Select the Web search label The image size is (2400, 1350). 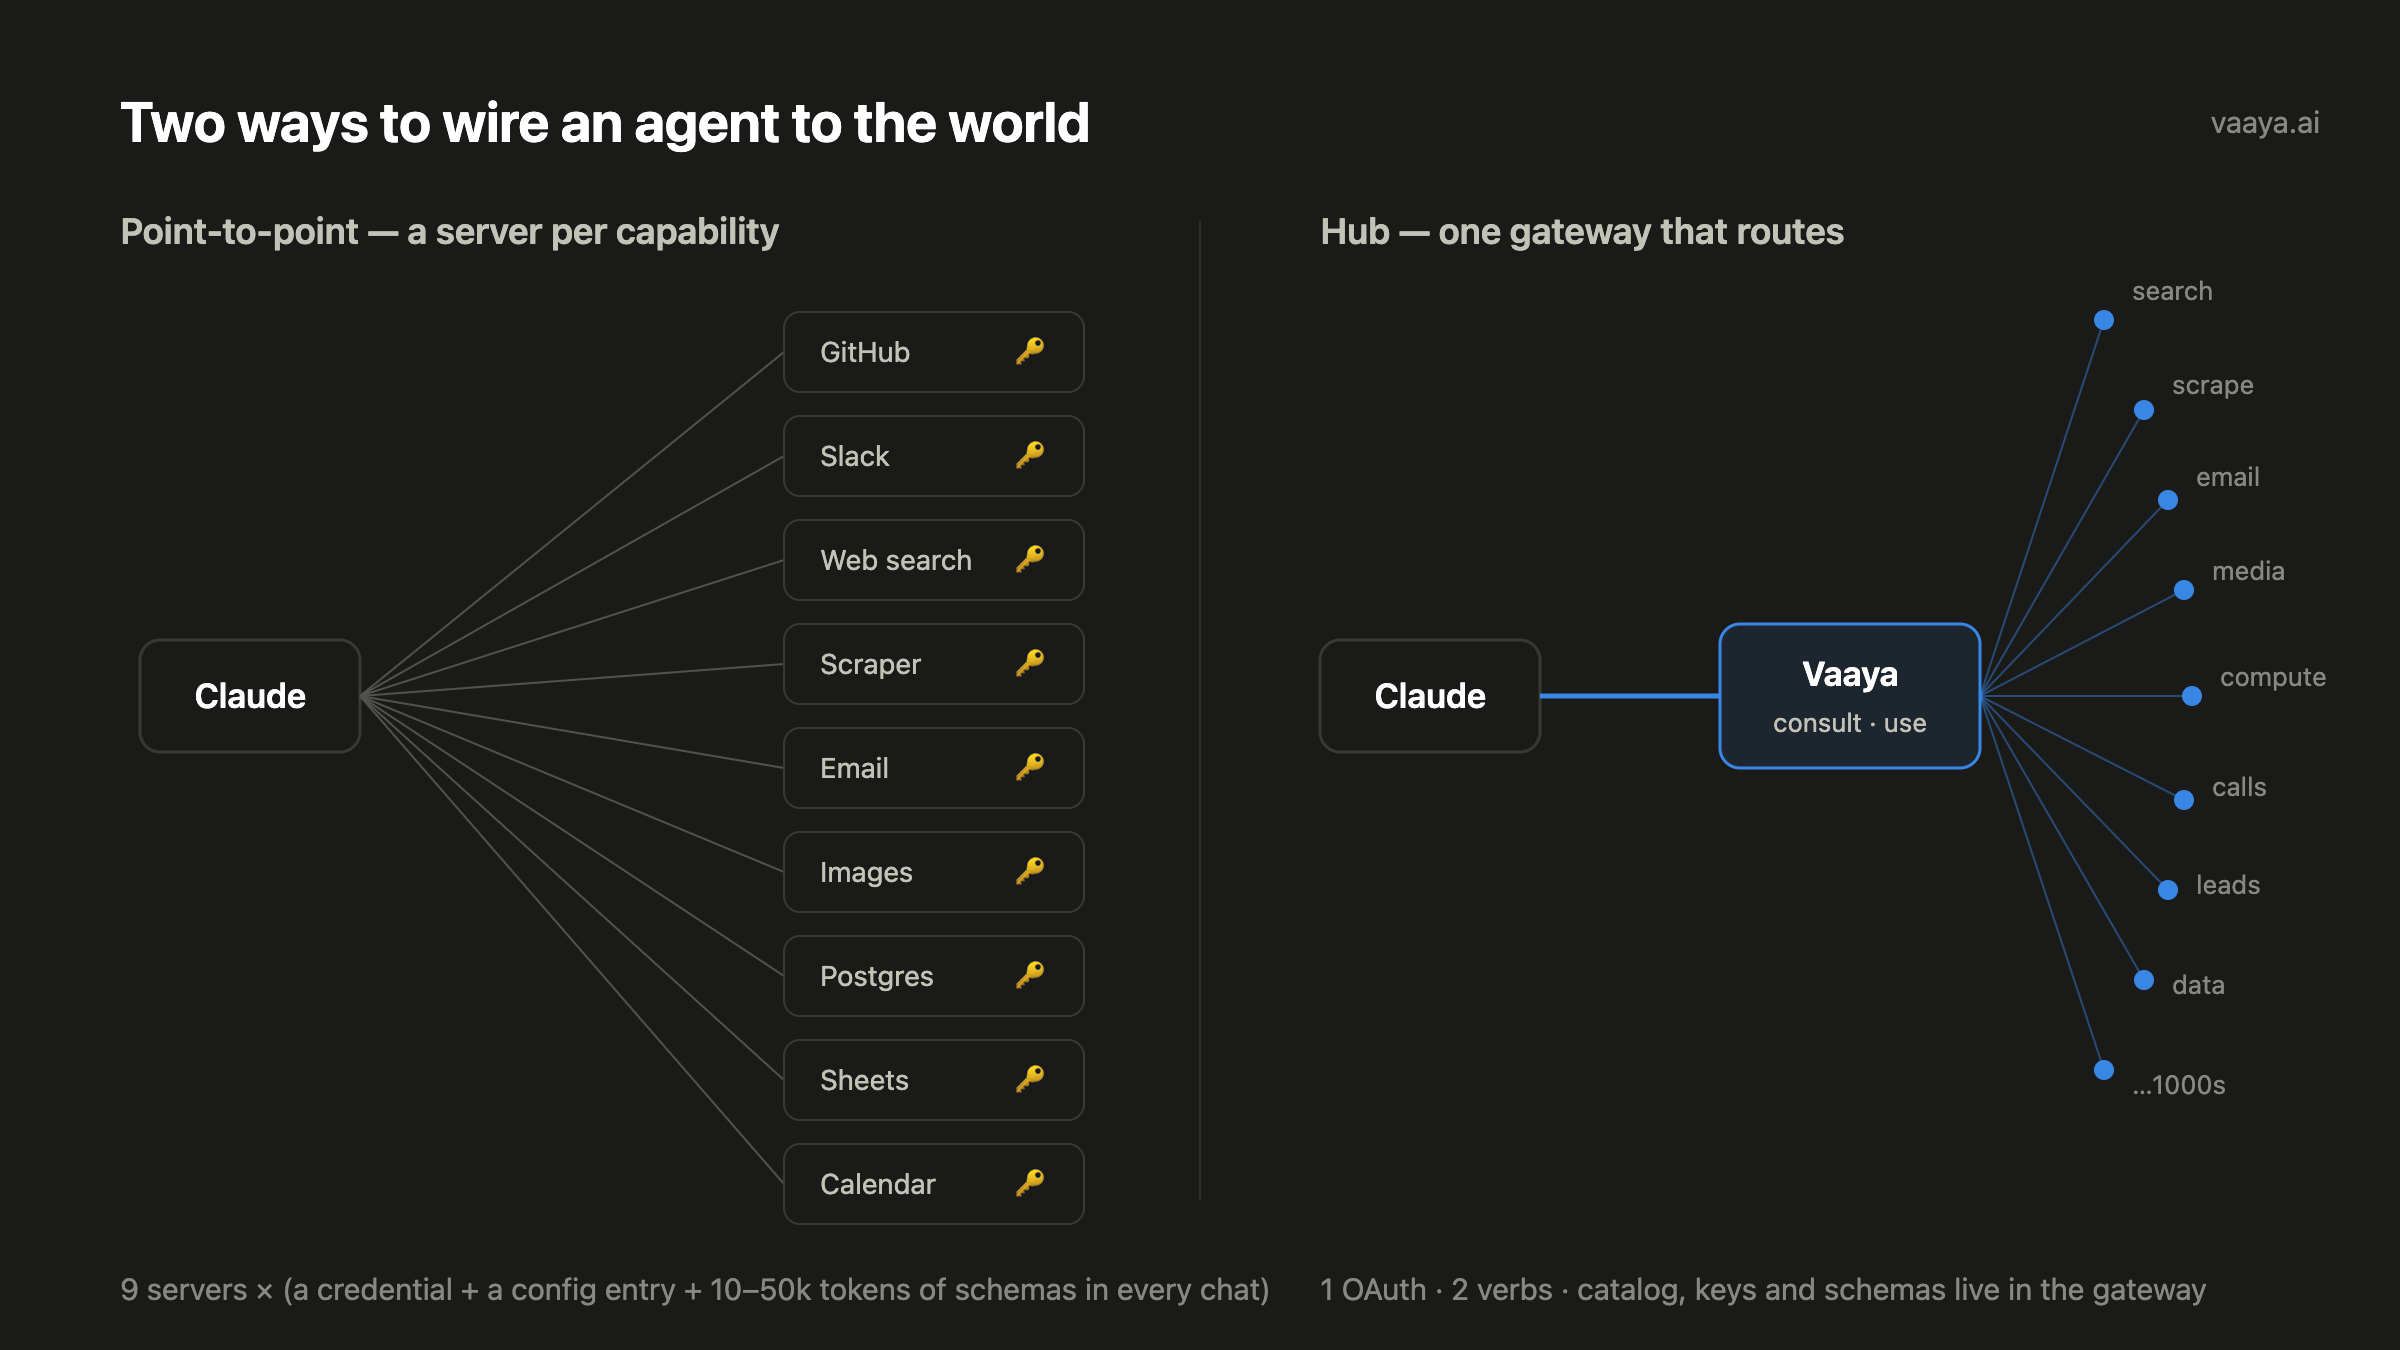896,560
